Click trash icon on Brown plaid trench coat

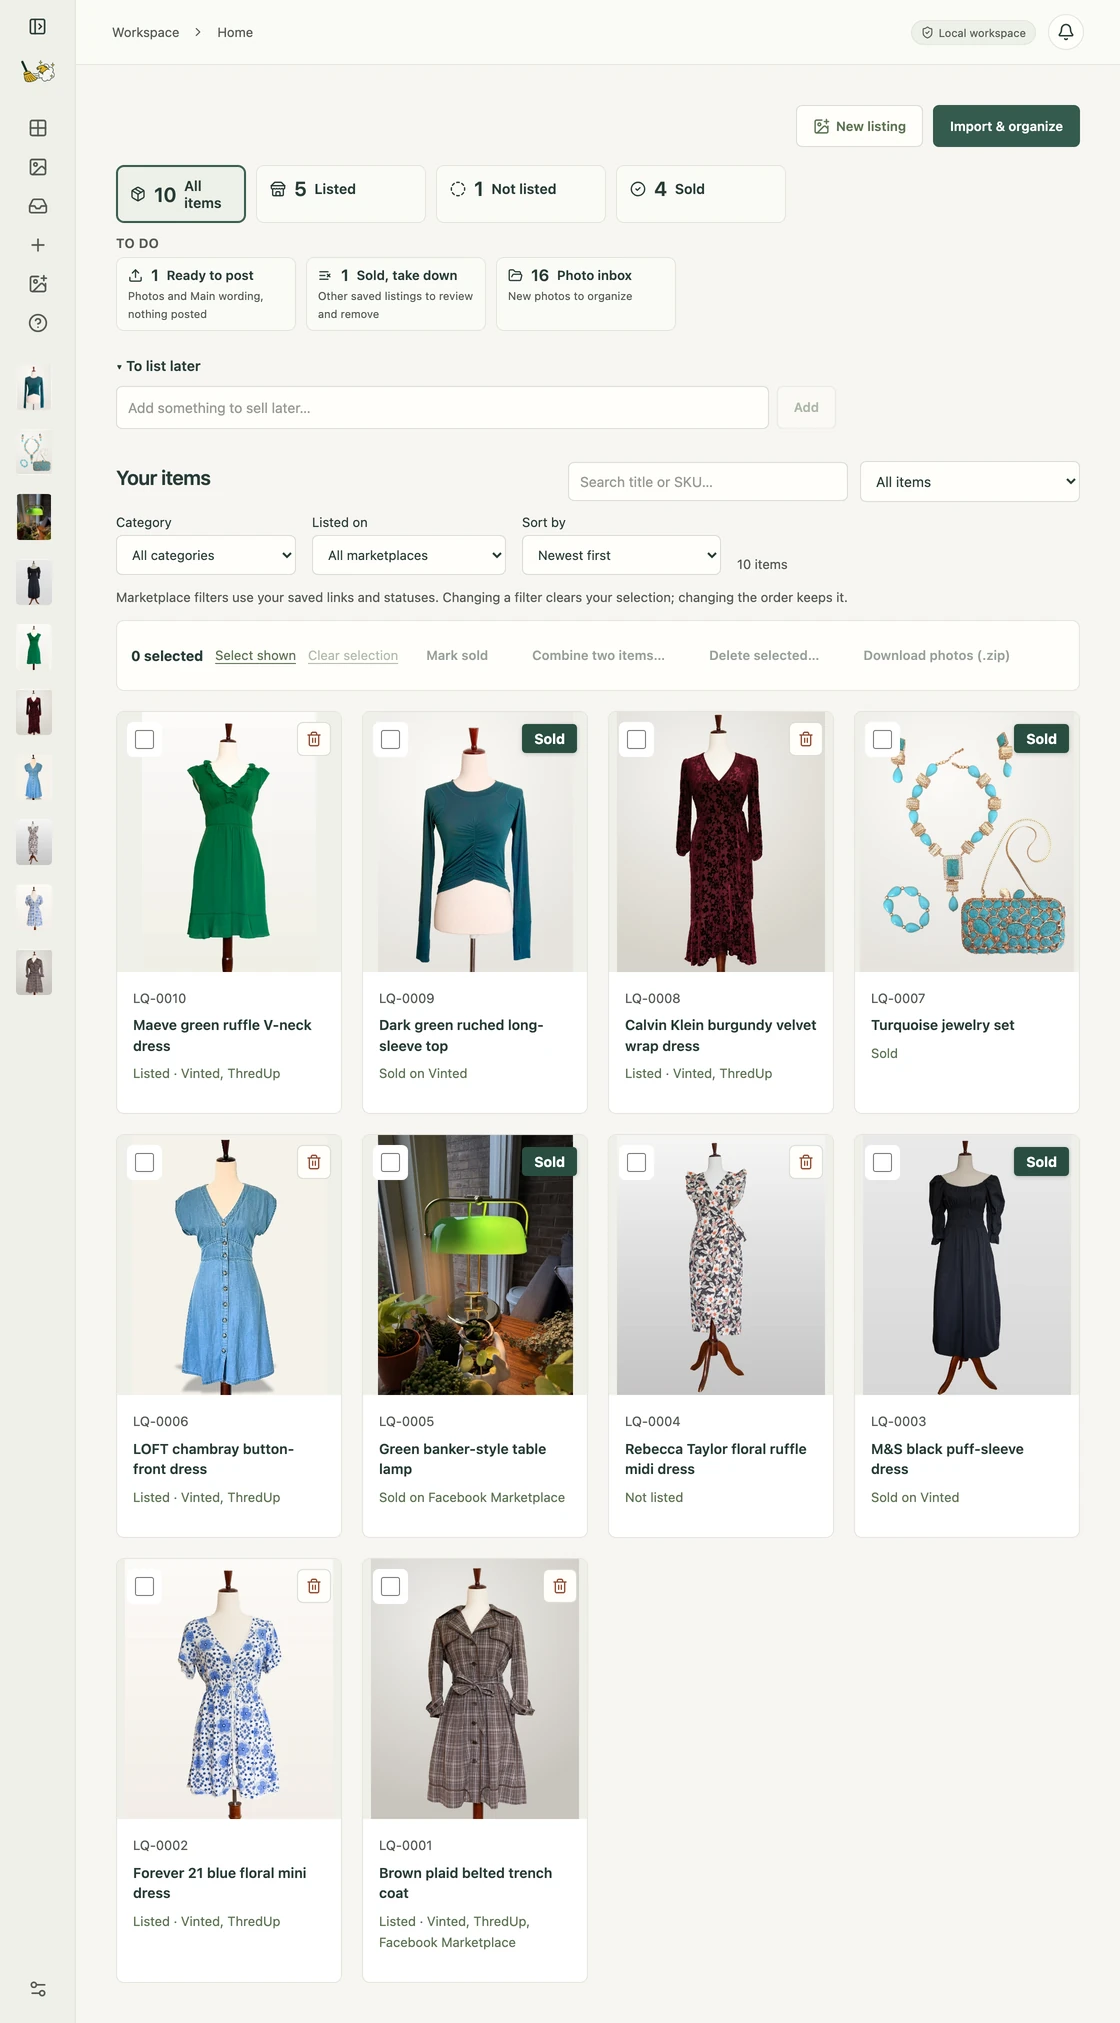click(560, 1586)
